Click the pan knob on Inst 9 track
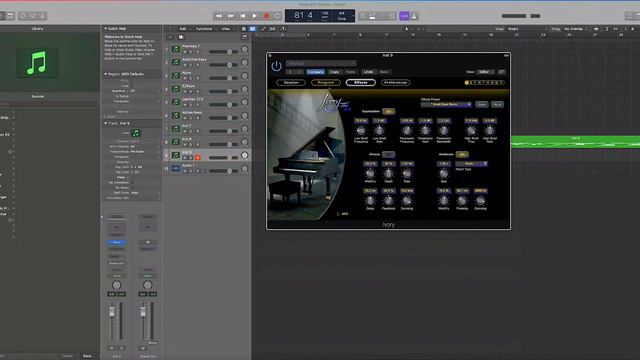This screenshot has width=640, height=360. tap(244, 155)
